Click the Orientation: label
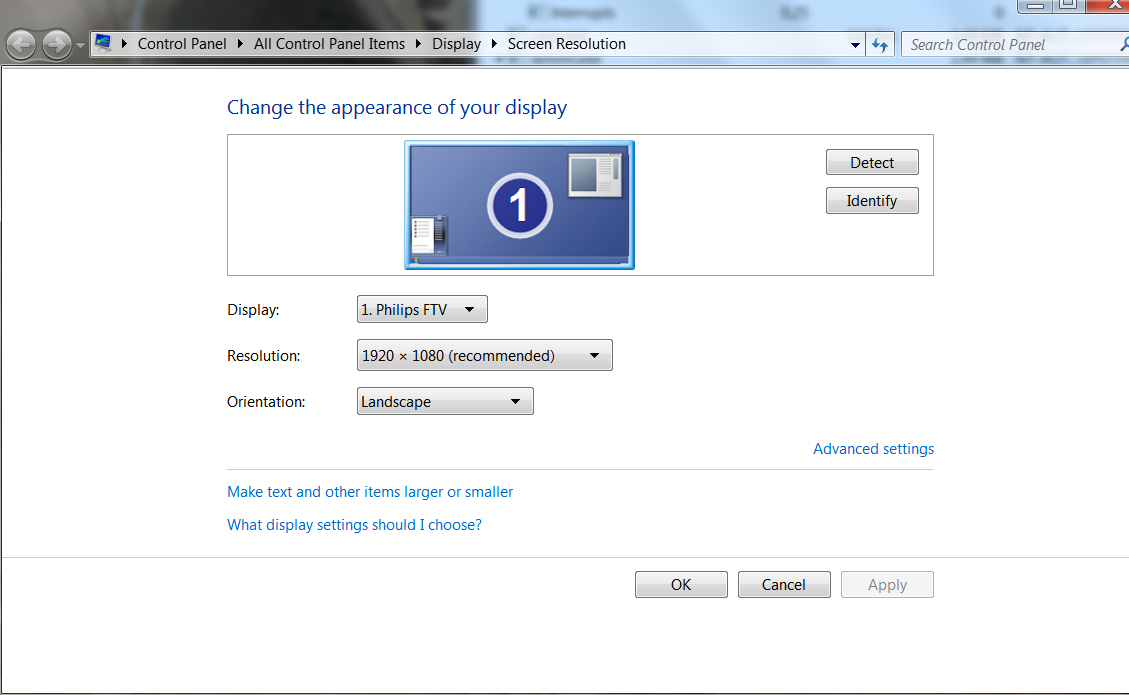1129x695 pixels. tap(266, 402)
